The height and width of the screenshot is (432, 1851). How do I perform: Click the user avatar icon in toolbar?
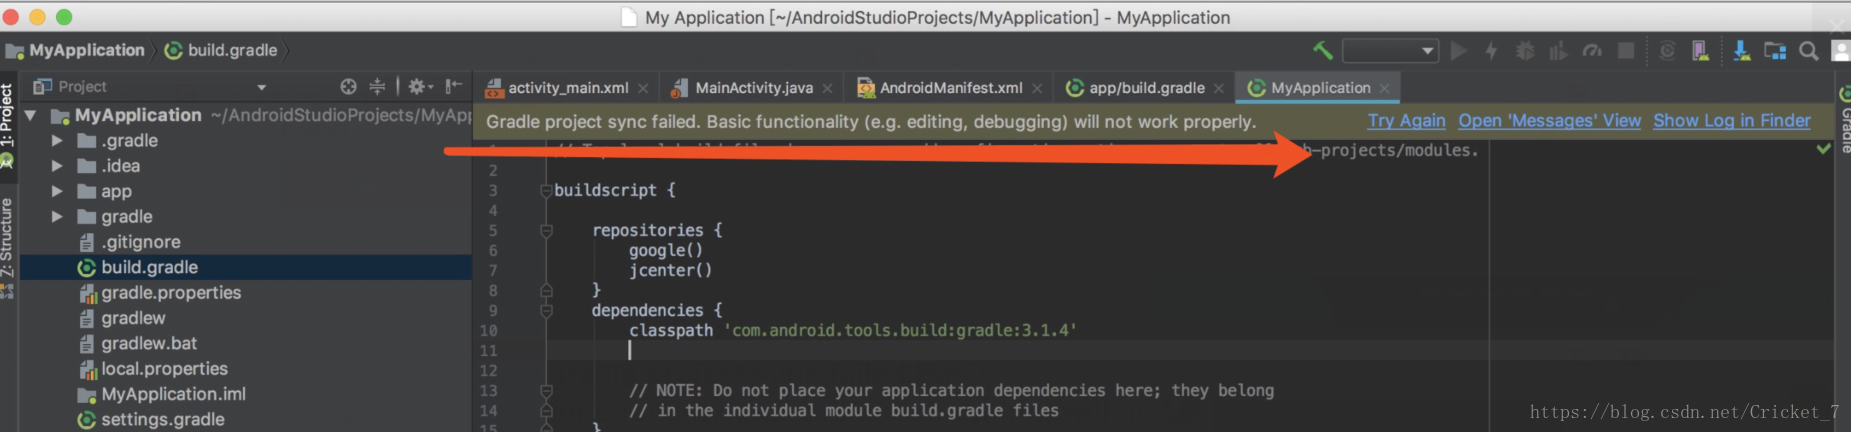1840,50
